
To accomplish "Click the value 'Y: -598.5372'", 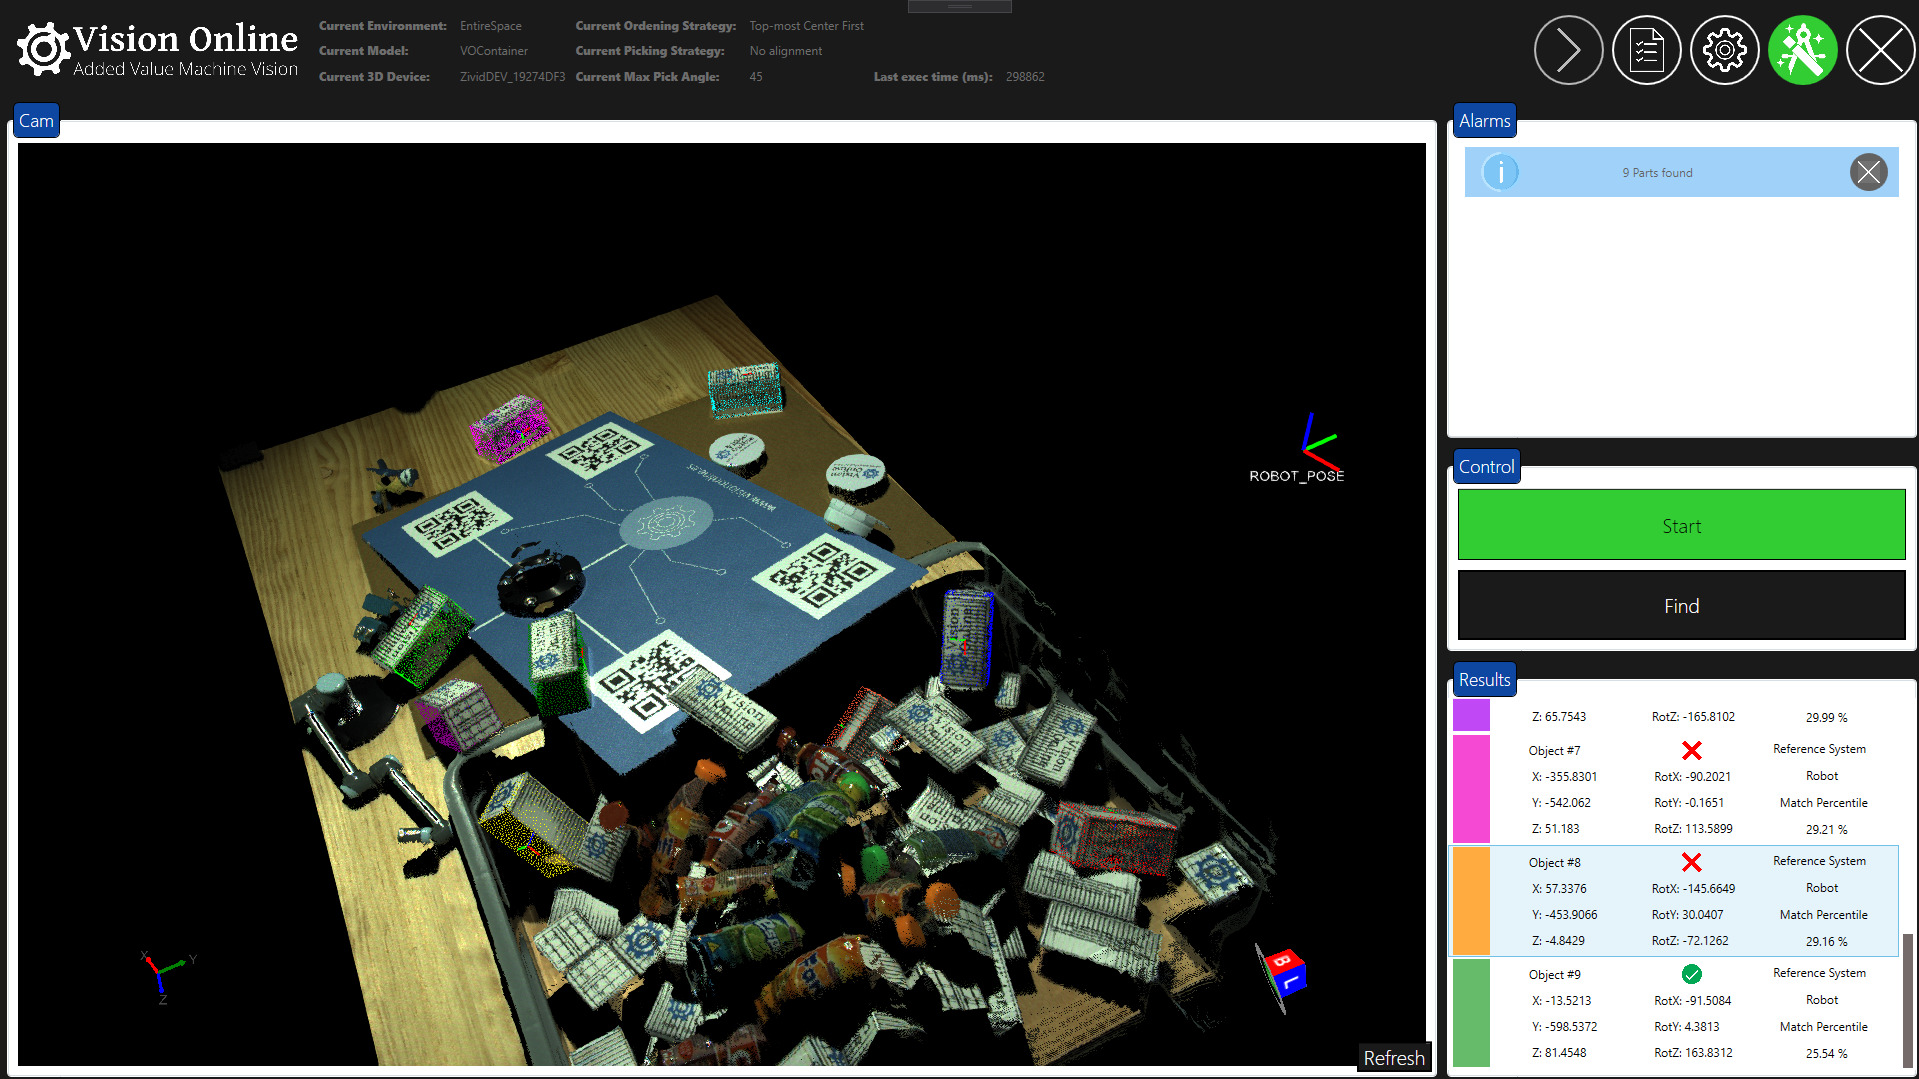I will coord(1564,1027).
